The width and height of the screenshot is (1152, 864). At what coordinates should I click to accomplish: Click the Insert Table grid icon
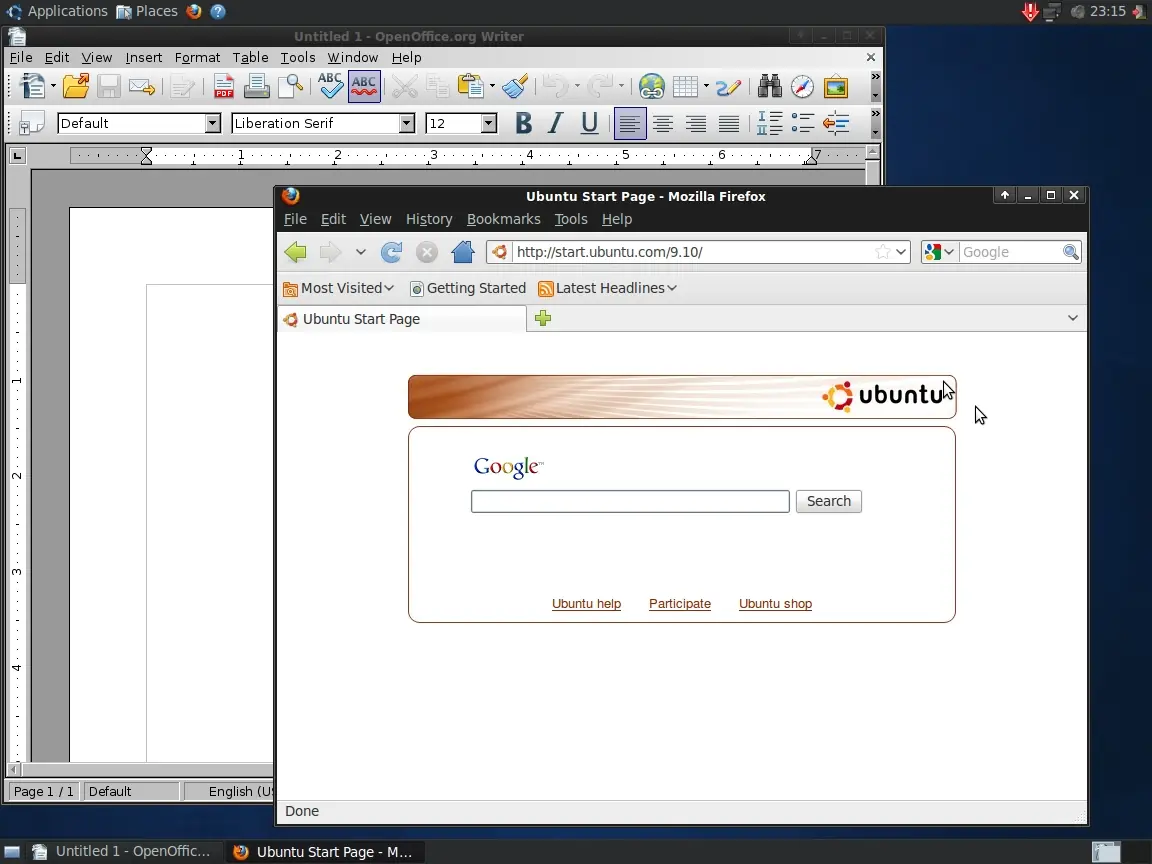pos(685,87)
